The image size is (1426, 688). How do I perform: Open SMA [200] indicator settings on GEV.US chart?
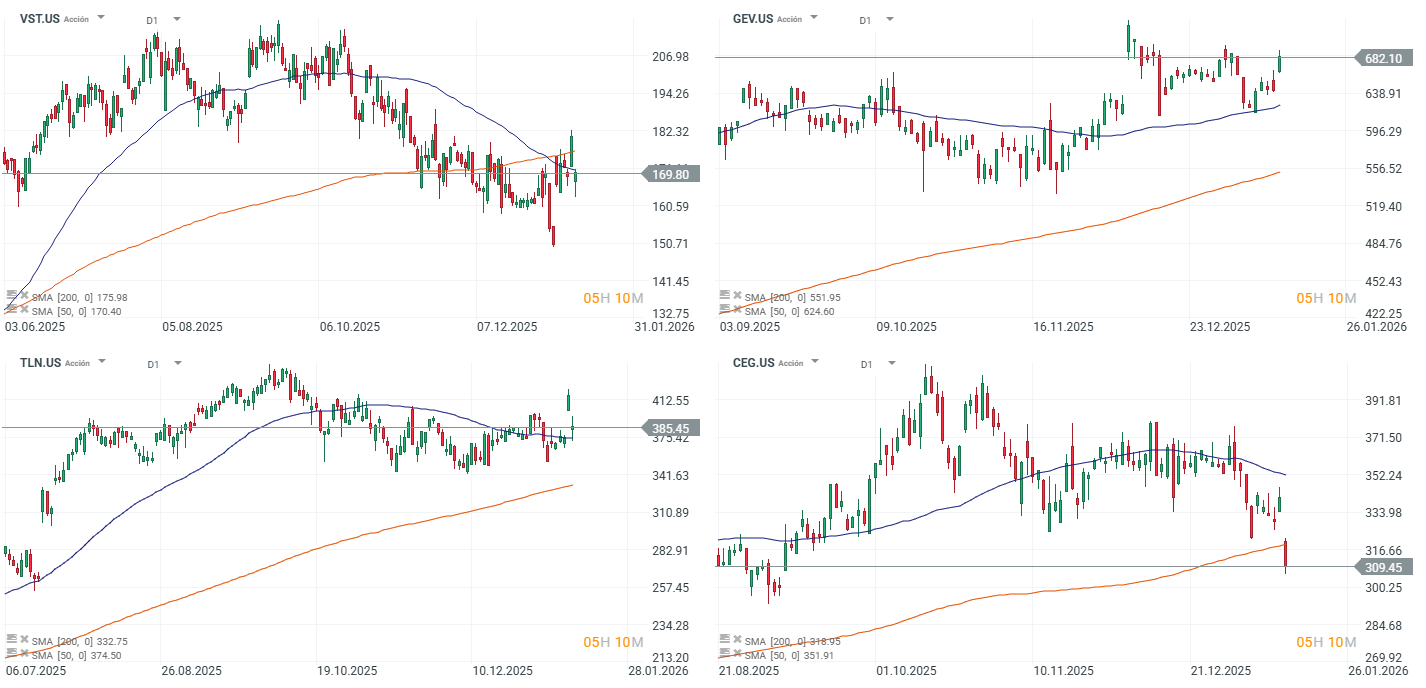click(724, 296)
